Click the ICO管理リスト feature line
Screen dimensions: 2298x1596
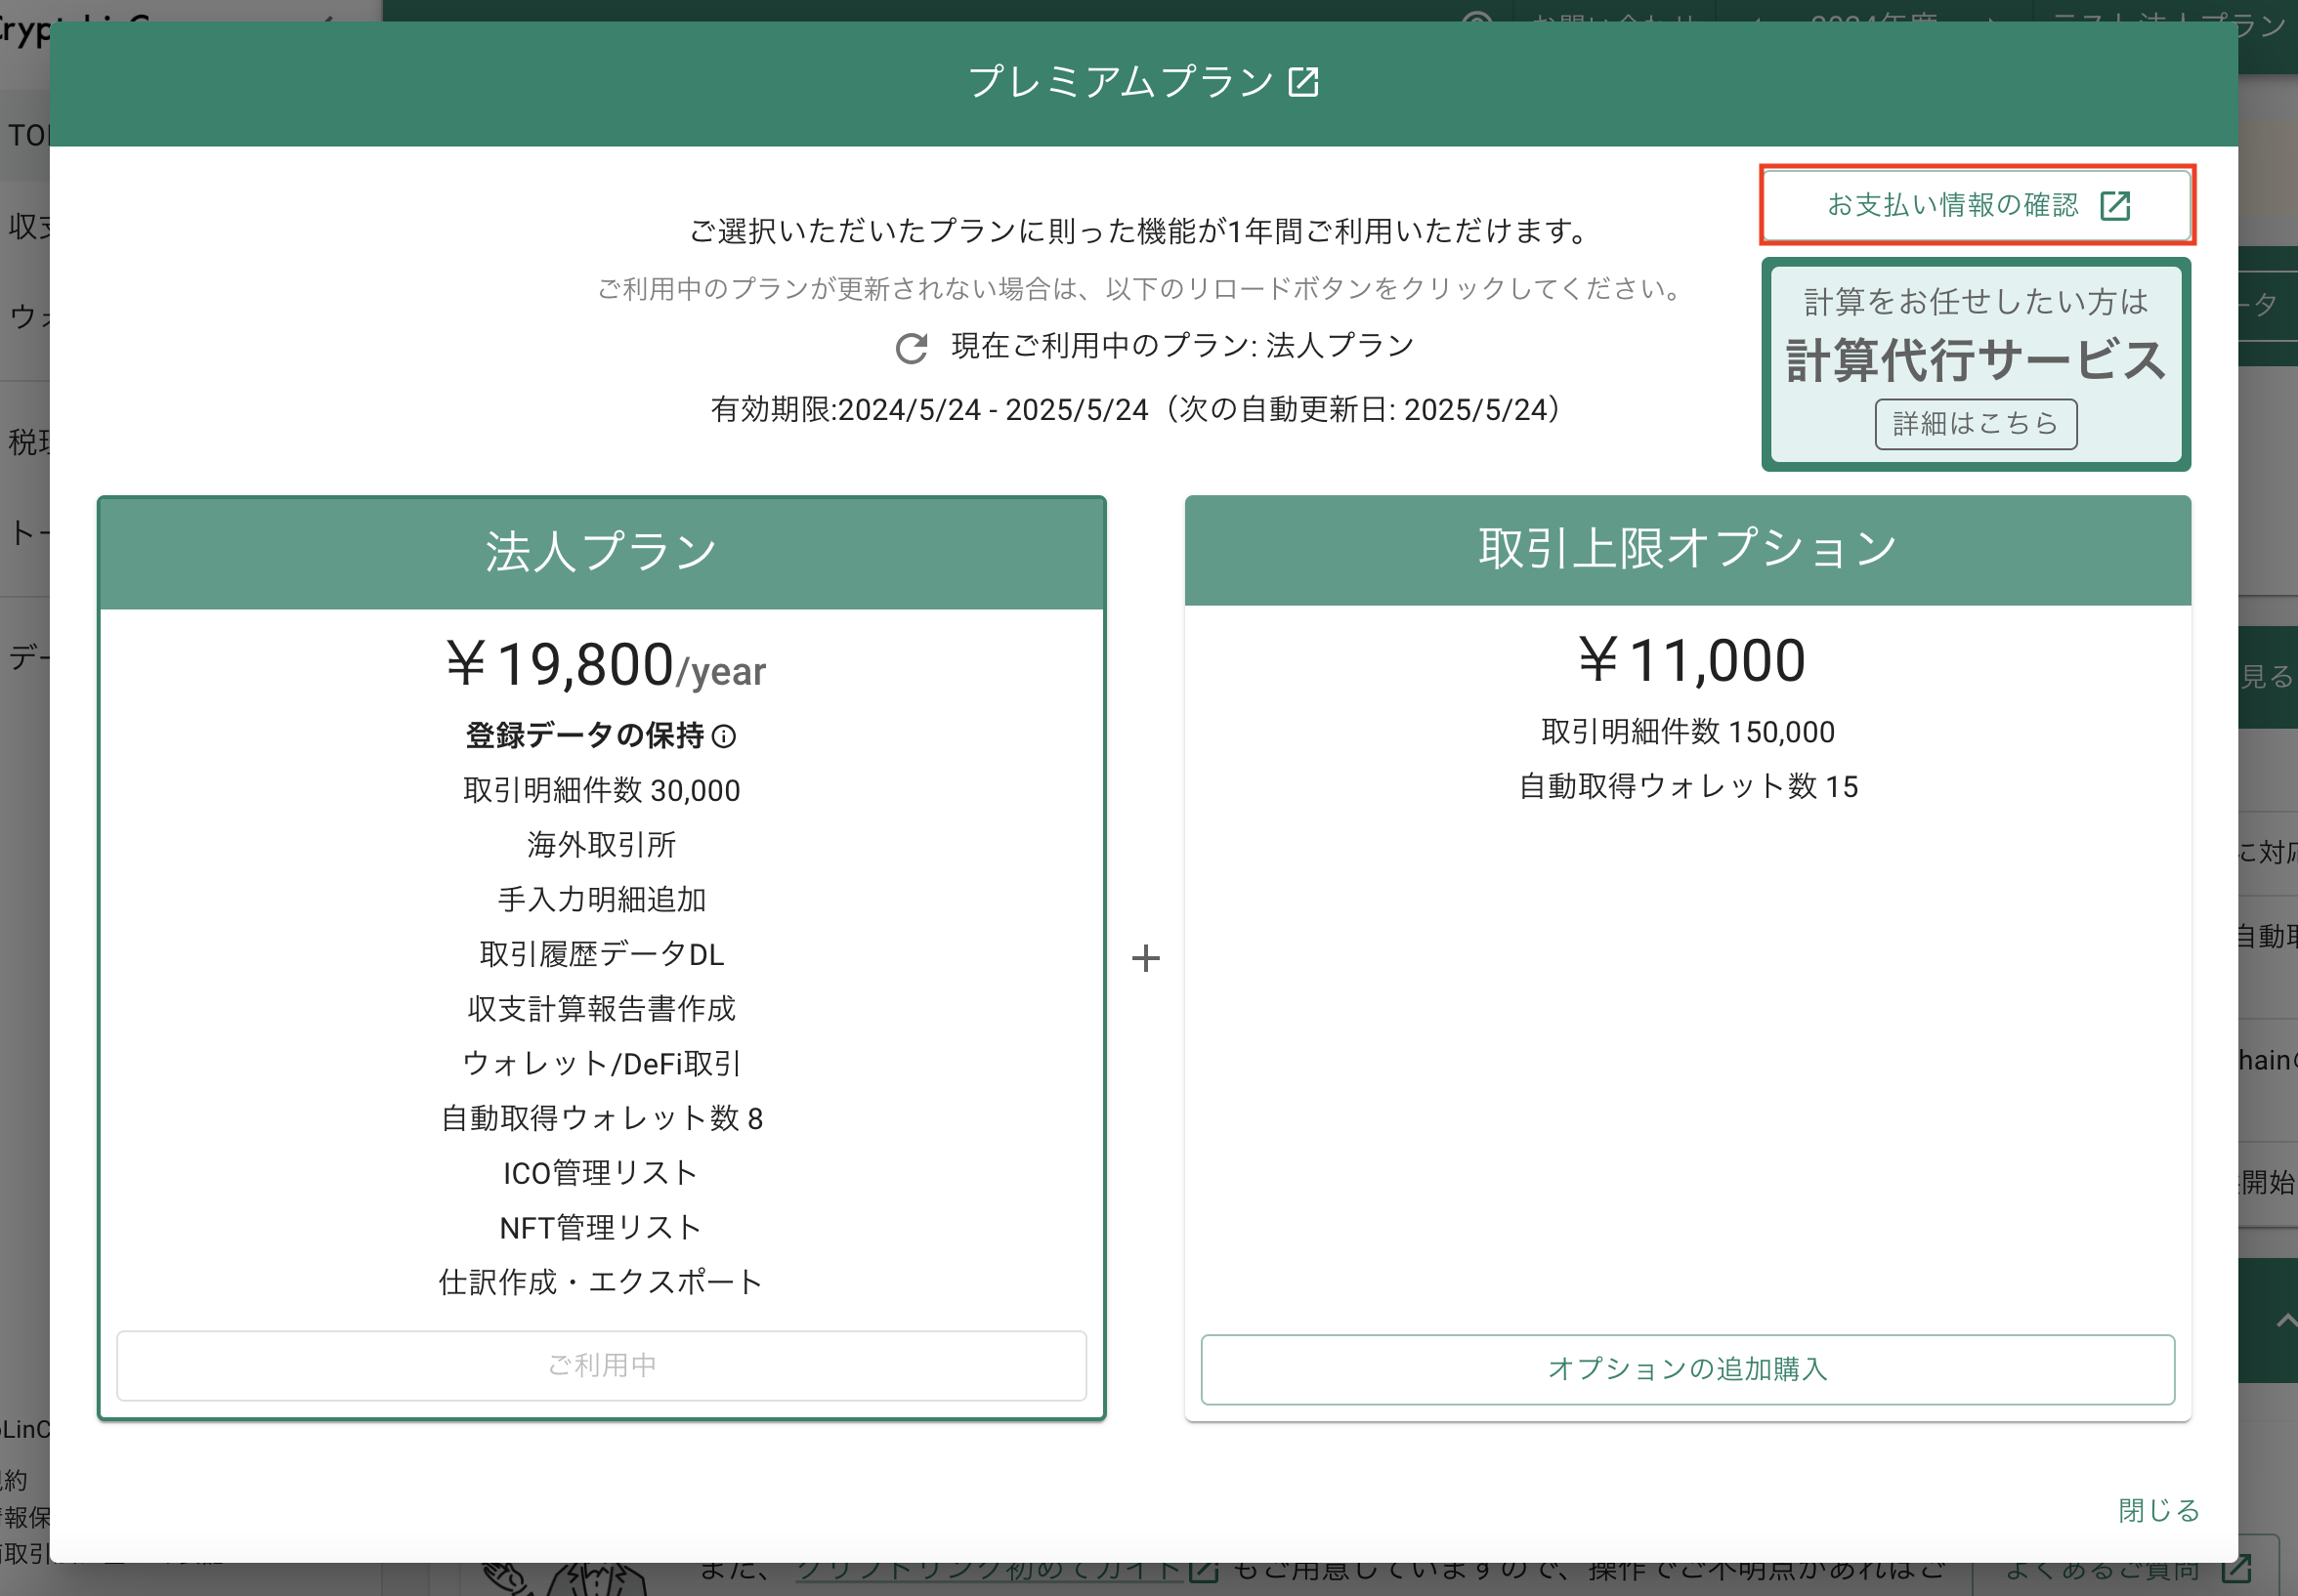601,1173
